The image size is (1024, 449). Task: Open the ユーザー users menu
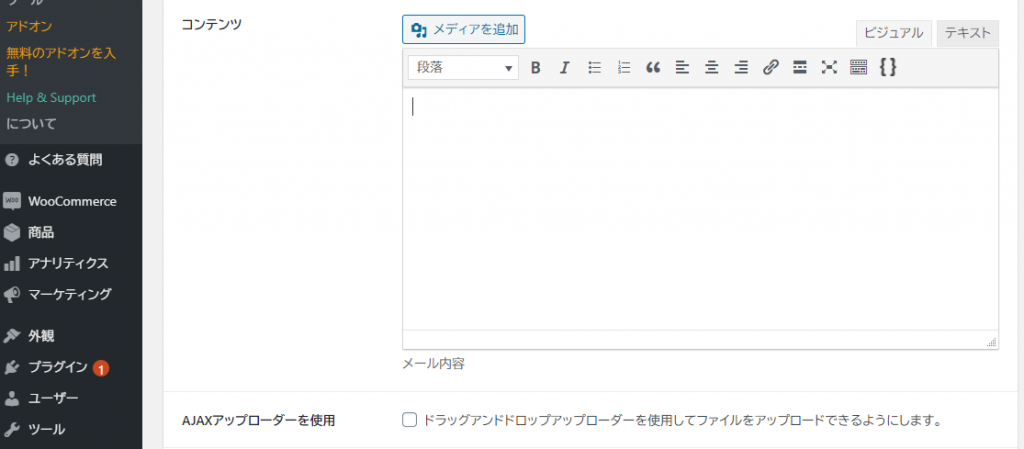[54, 398]
